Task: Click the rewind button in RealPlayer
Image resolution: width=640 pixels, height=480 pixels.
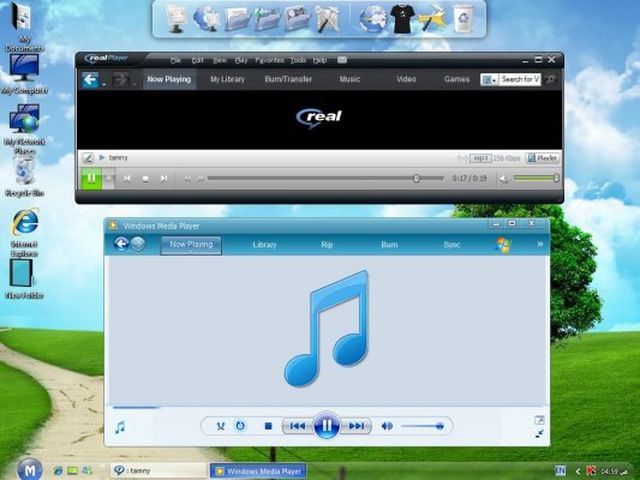Action: (x=187, y=179)
